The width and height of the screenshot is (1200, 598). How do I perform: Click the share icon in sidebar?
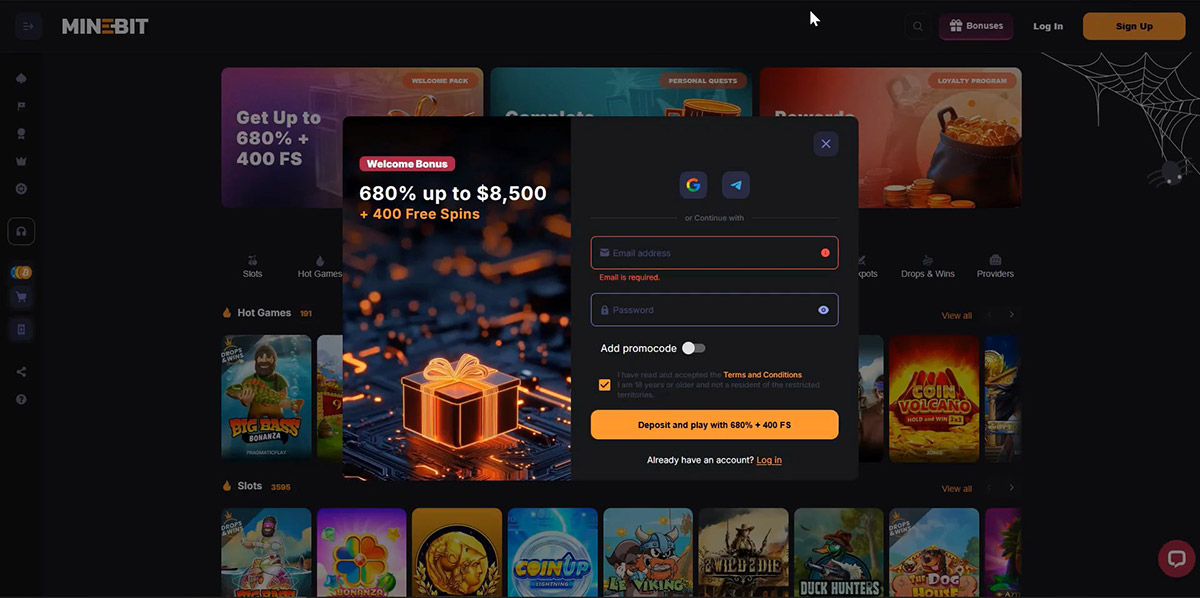[21, 372]
